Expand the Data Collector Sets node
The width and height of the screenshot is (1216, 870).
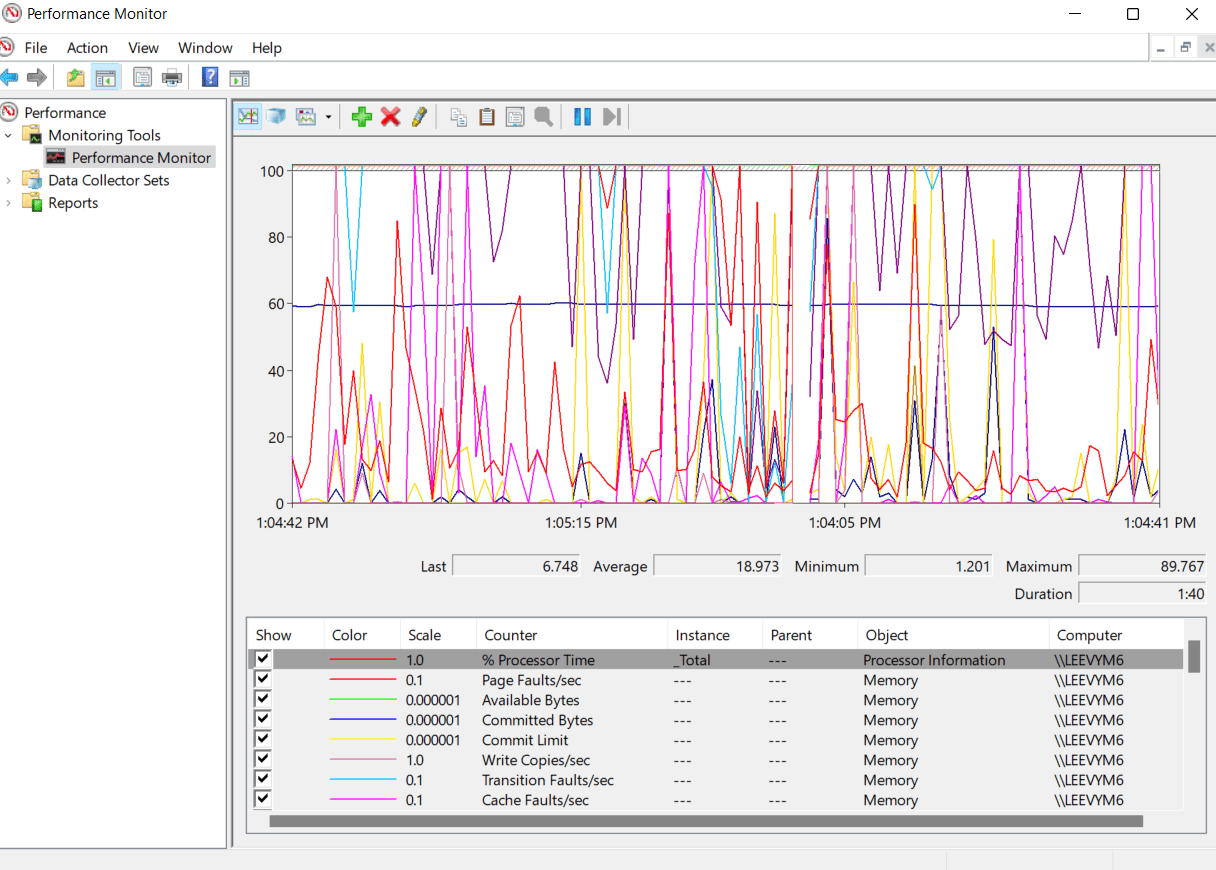pyautogui.click(x=8, y=180)
